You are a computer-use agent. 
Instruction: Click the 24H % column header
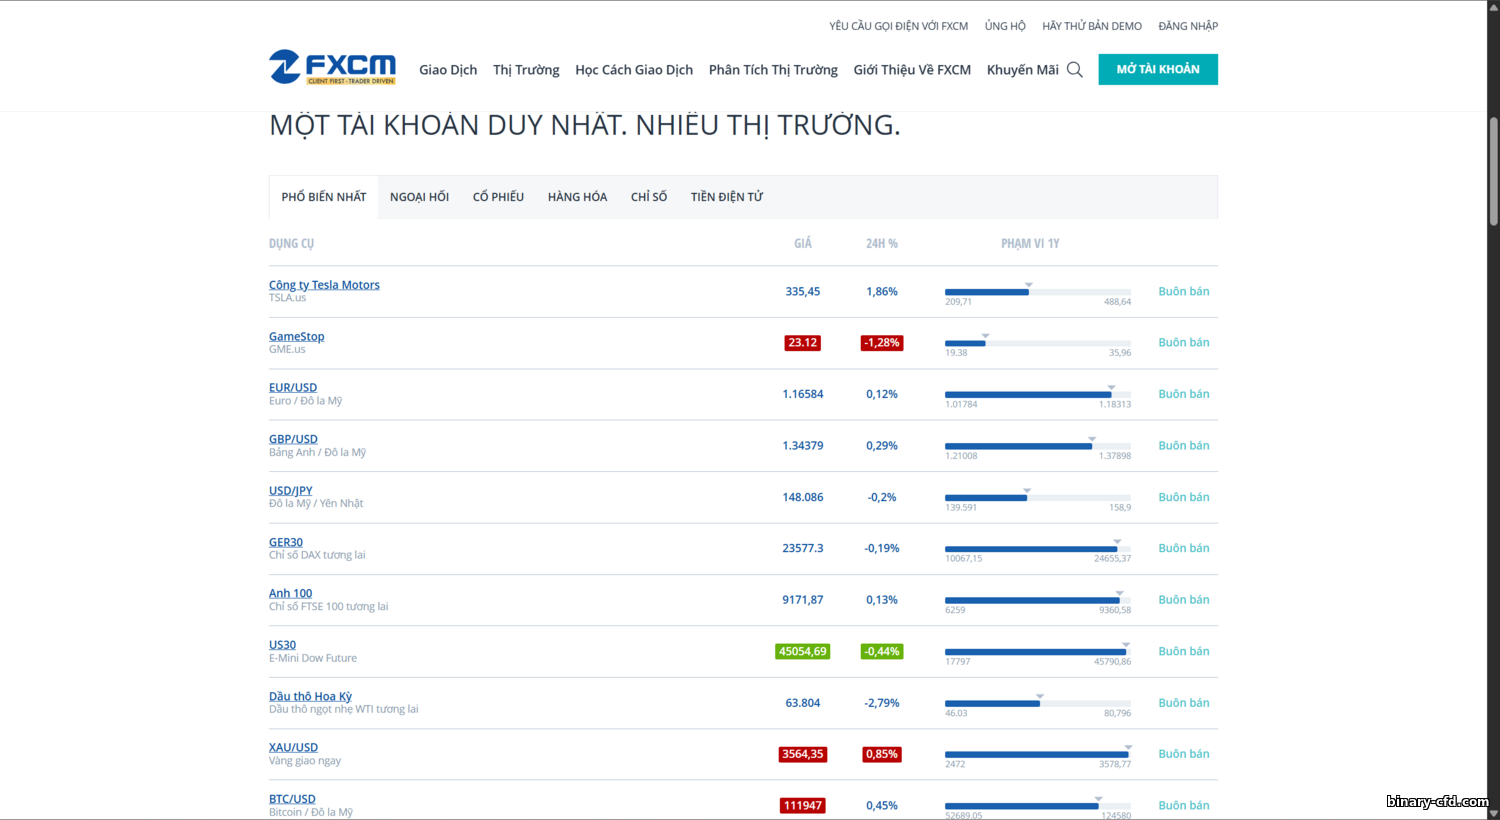pos(882,243)
